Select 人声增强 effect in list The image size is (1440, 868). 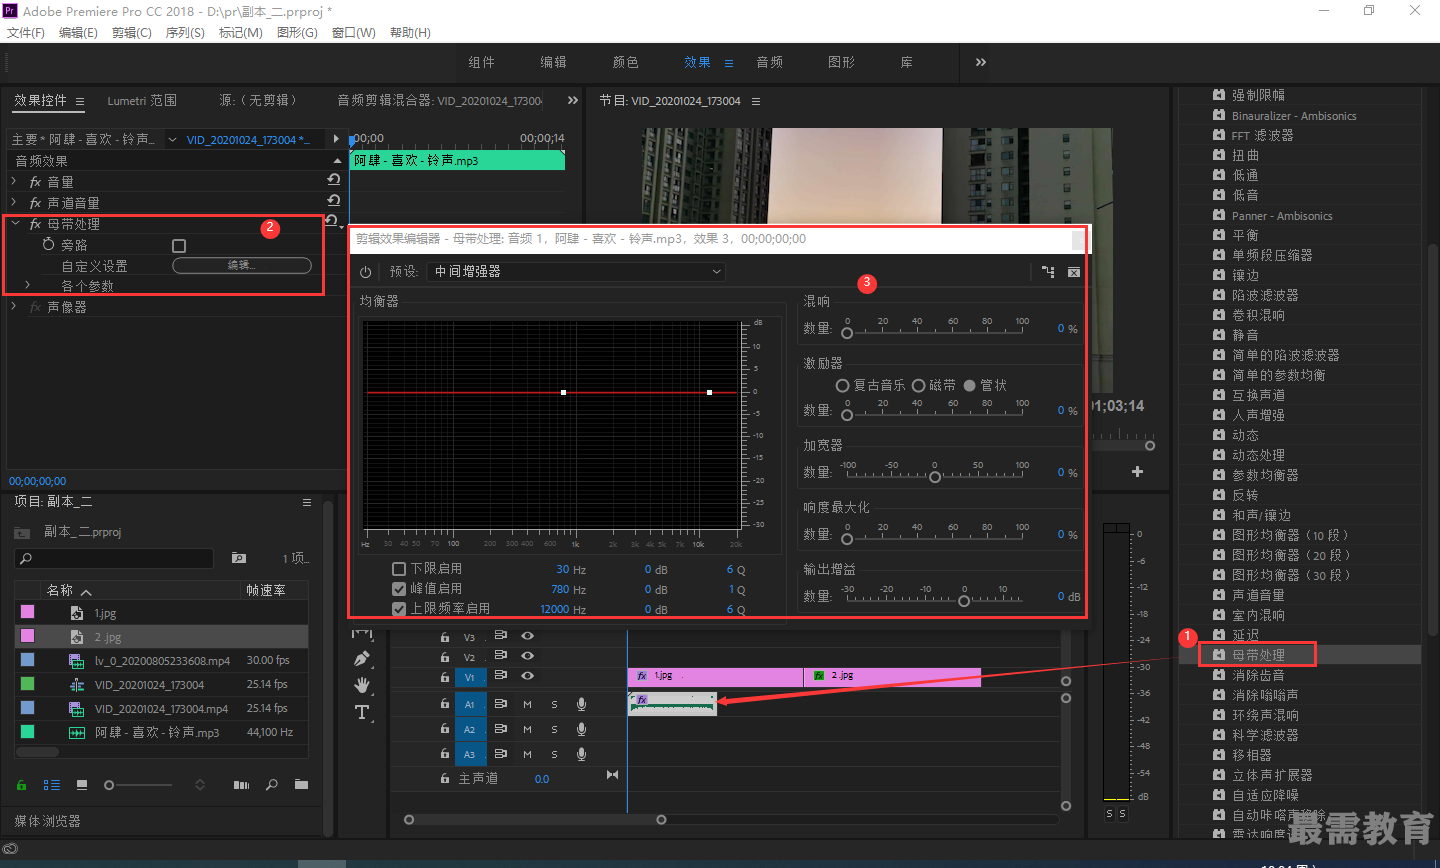[x=1258, y=415]
